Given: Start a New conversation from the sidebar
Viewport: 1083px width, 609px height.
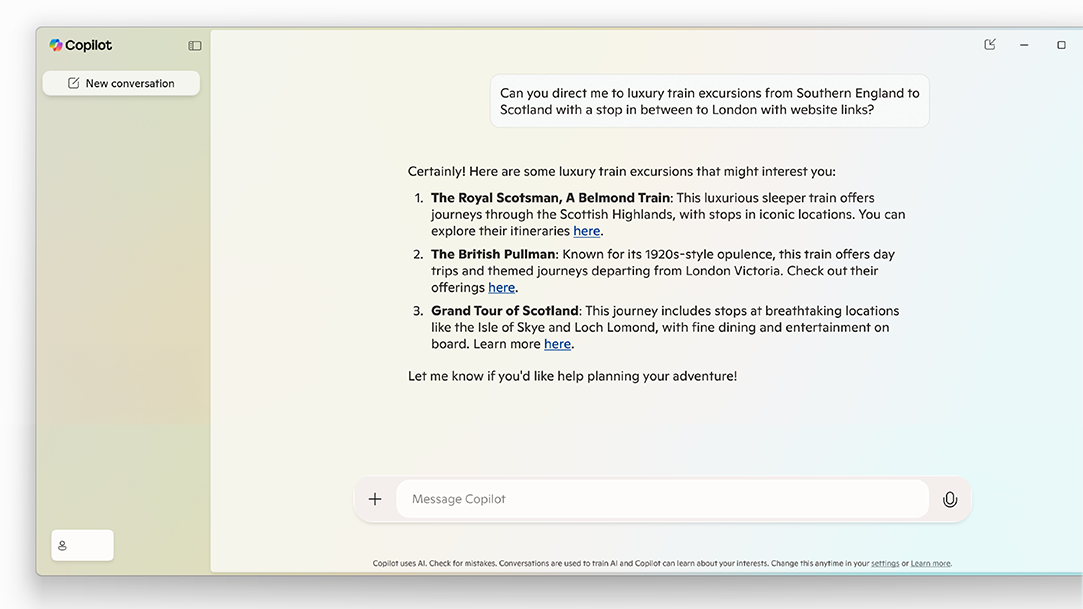Looking at the screenshot, I should tap(121, 83).
